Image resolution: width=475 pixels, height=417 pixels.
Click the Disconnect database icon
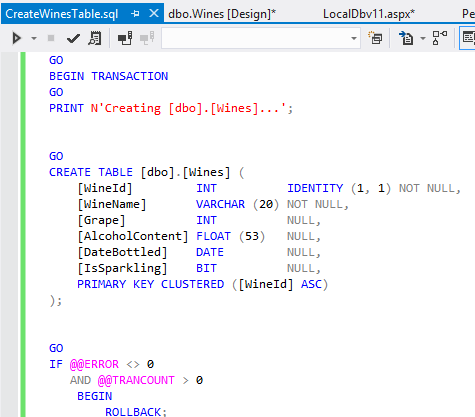point(147,38)
